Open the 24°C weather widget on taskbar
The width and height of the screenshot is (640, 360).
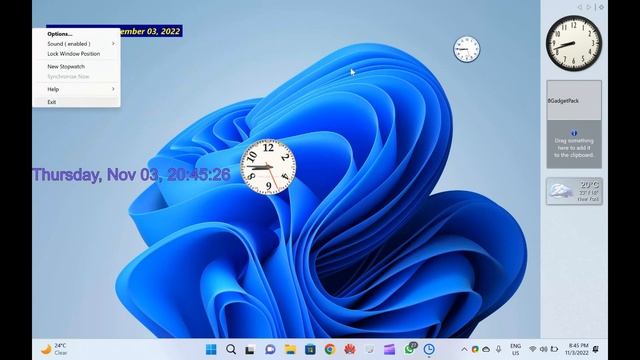[54, 349]
